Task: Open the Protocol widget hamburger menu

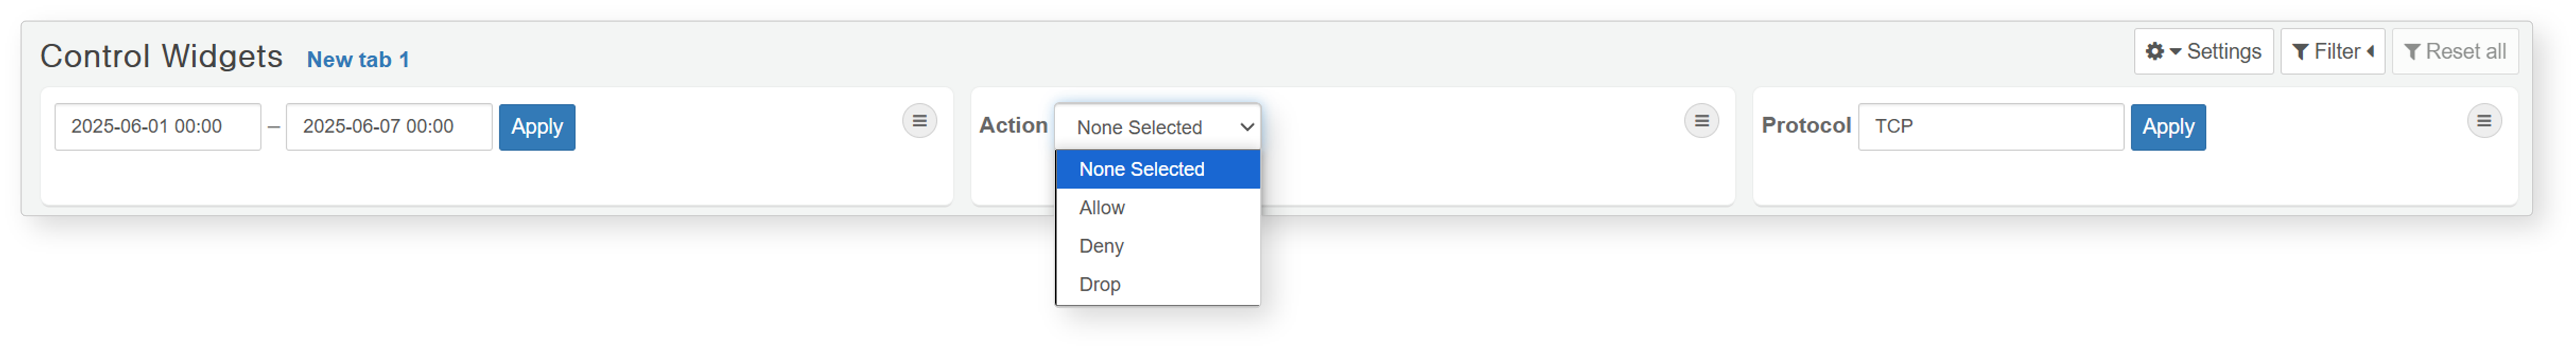Action: click(2483, 121)
